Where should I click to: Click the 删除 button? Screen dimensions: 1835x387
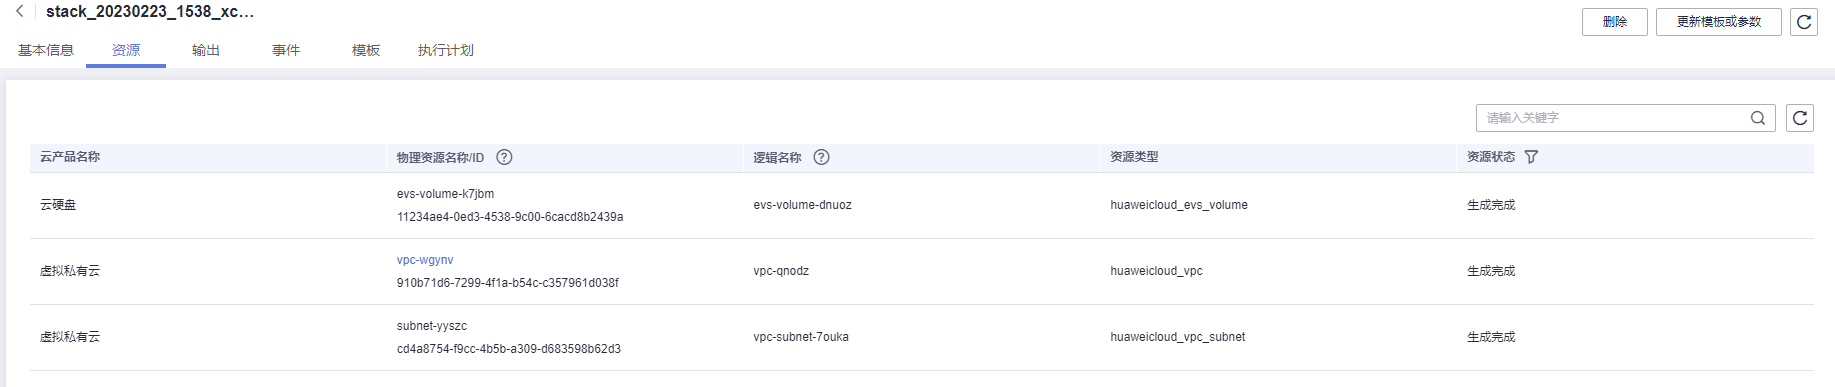coord(1615,22)
